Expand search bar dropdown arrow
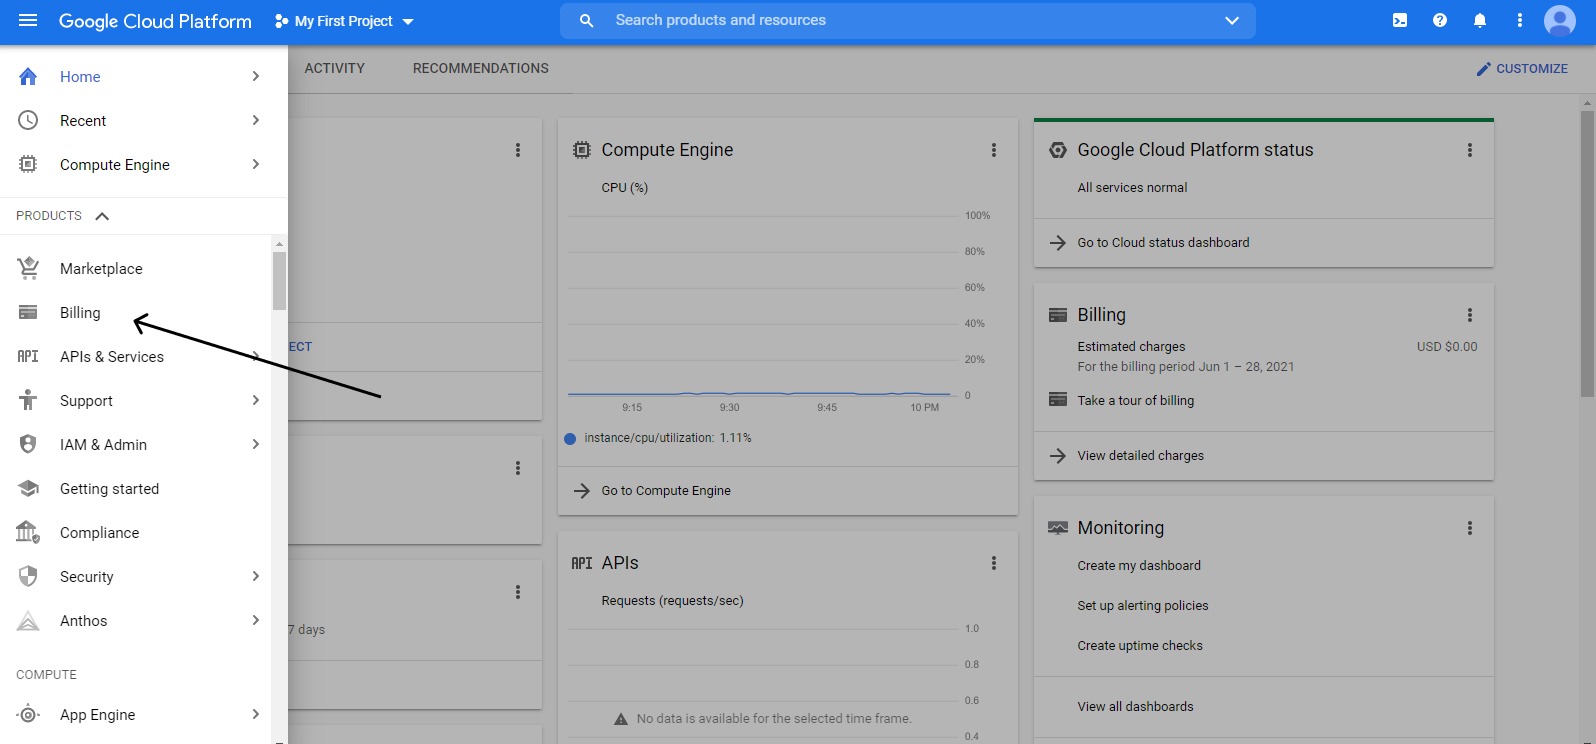The image size is (1596, 744). coord(1231,21)
